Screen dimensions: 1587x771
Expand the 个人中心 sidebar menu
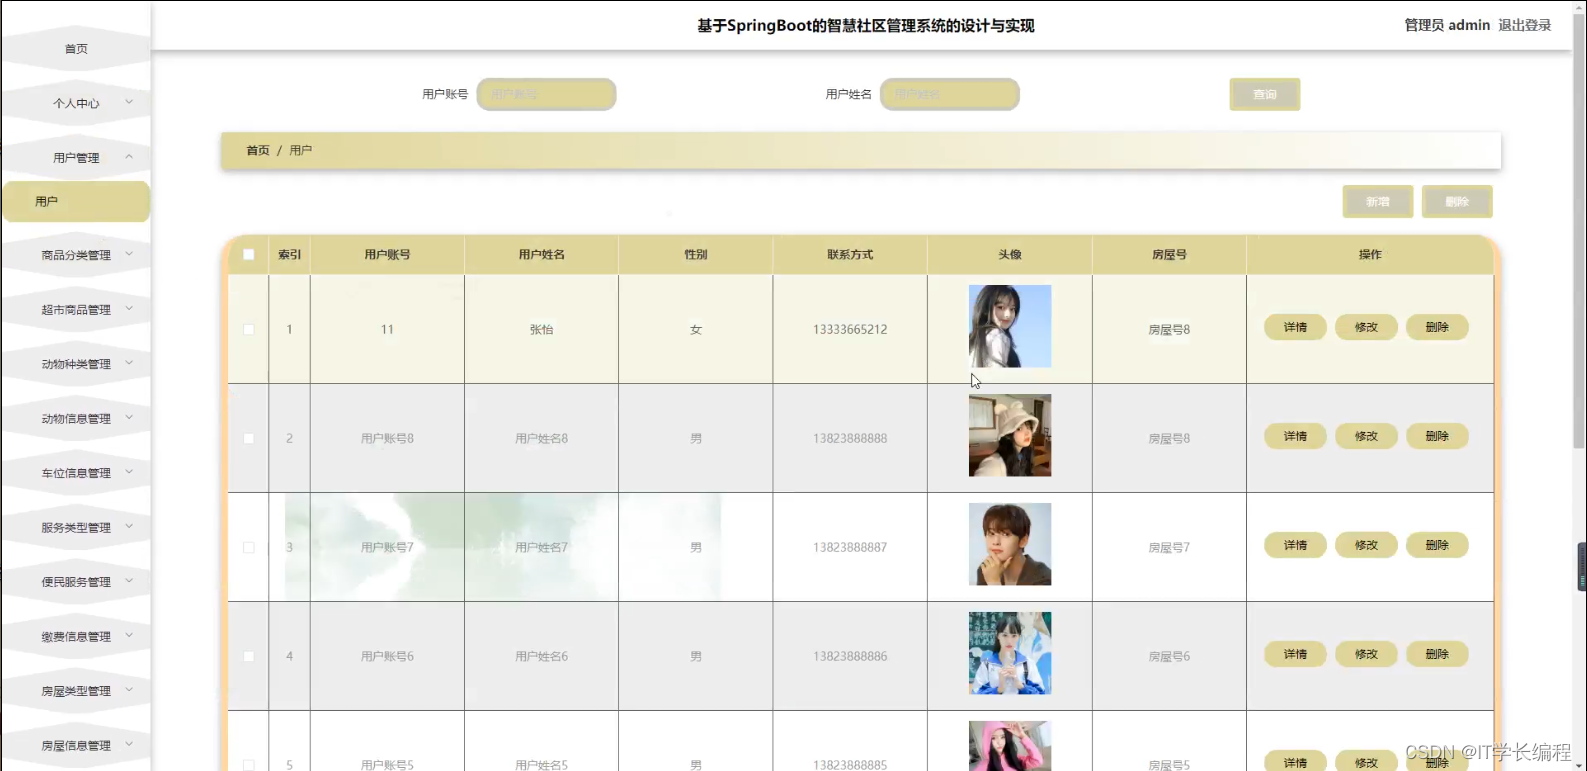click(76, 103)
